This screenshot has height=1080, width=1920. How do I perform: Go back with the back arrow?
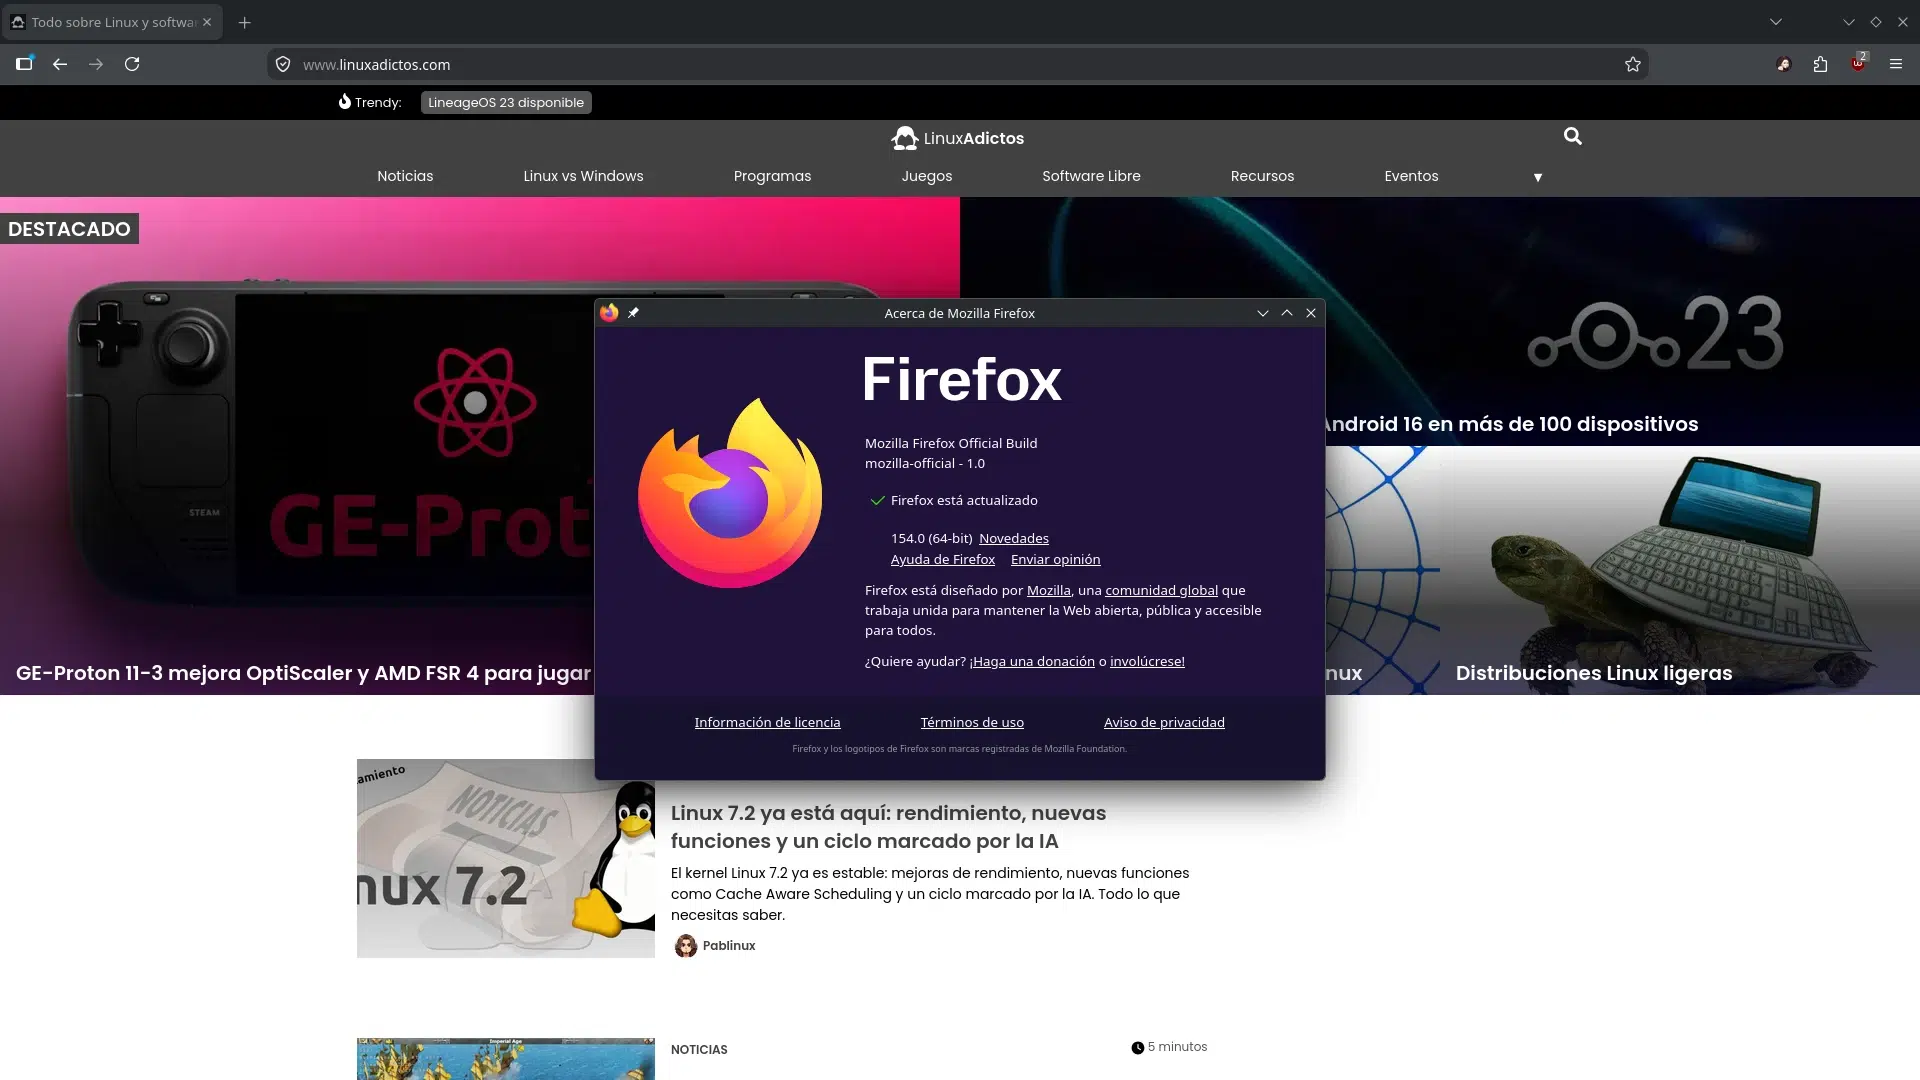(60, 64)
